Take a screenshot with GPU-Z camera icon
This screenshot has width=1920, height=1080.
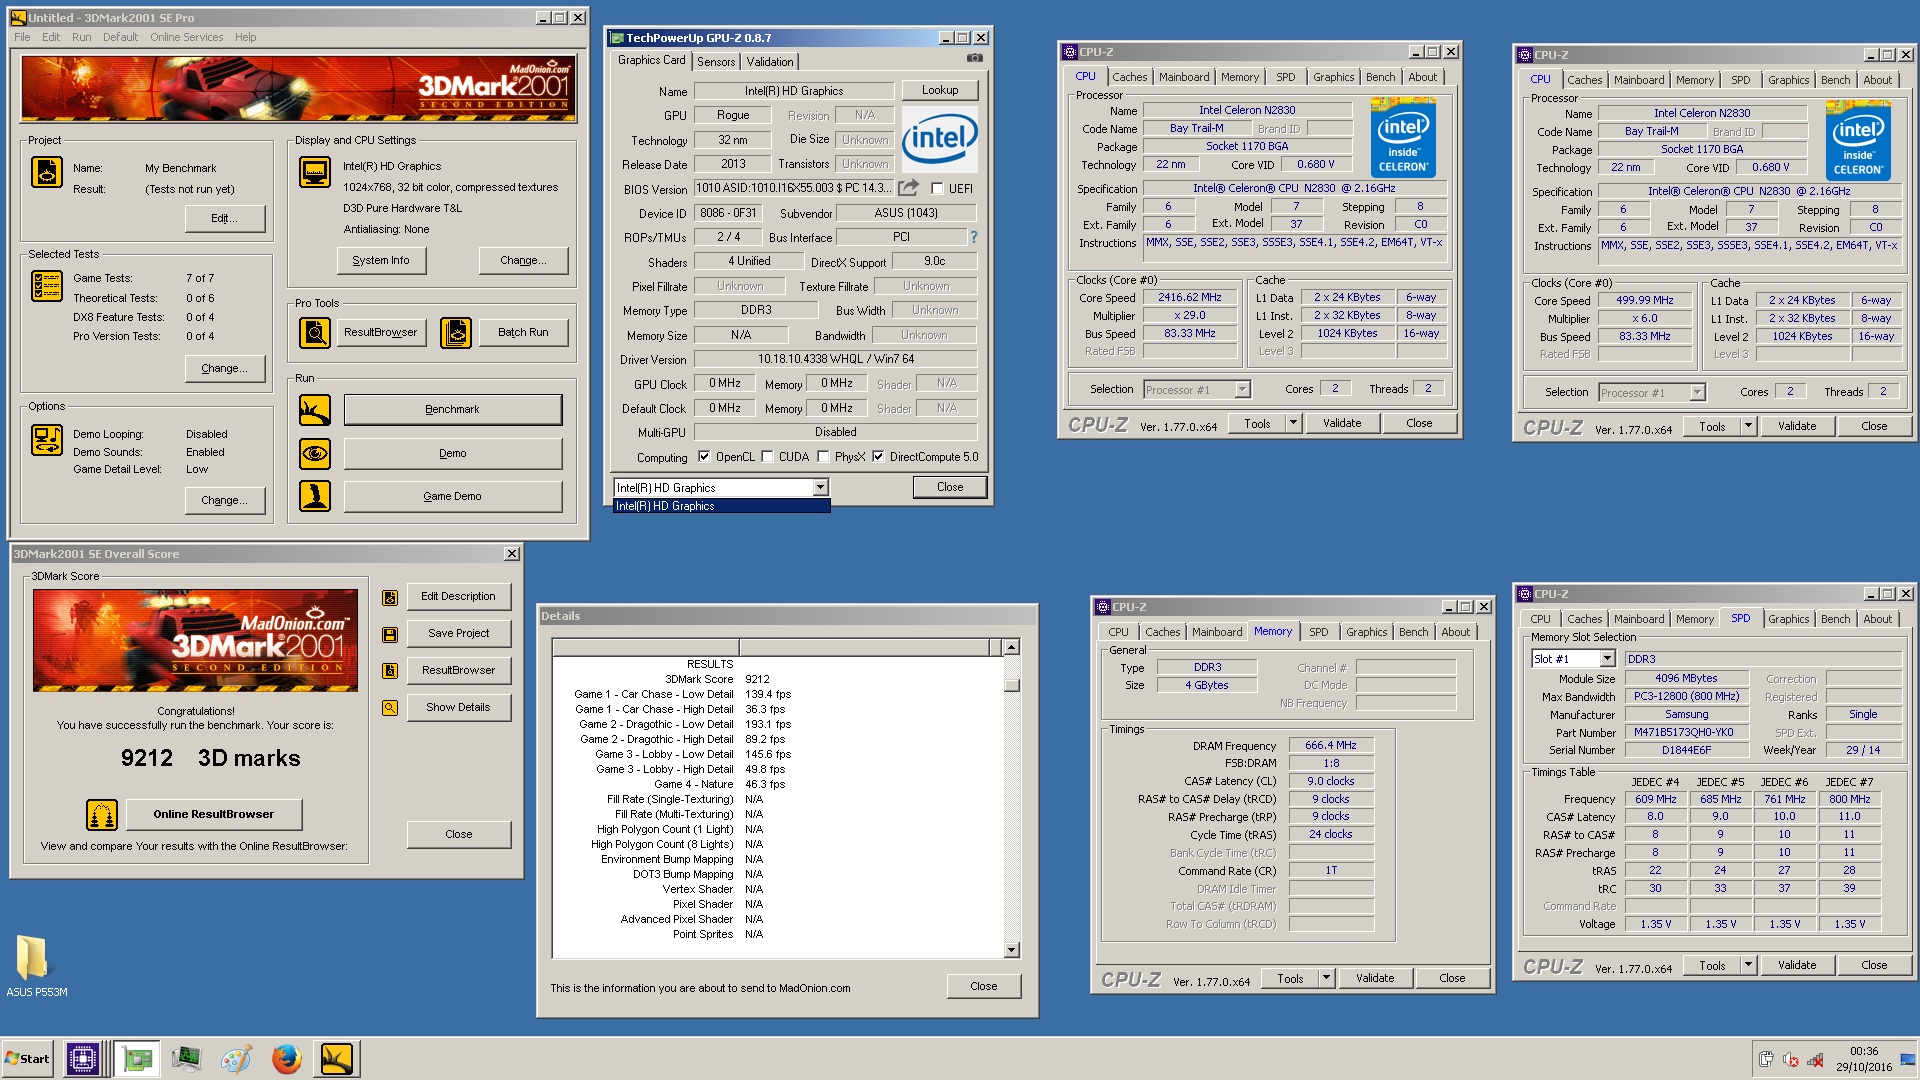click(974, 59)
